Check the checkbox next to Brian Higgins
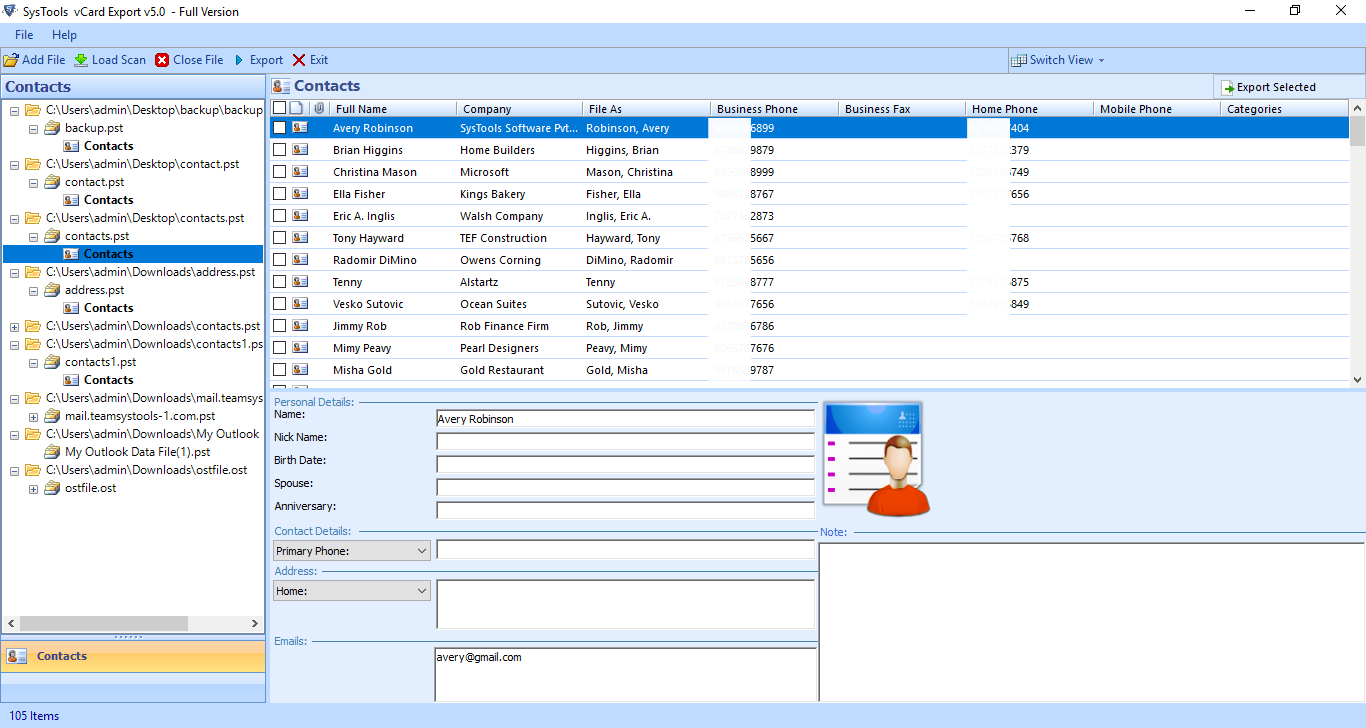1366x728 pixels. [x=279, y=149]
